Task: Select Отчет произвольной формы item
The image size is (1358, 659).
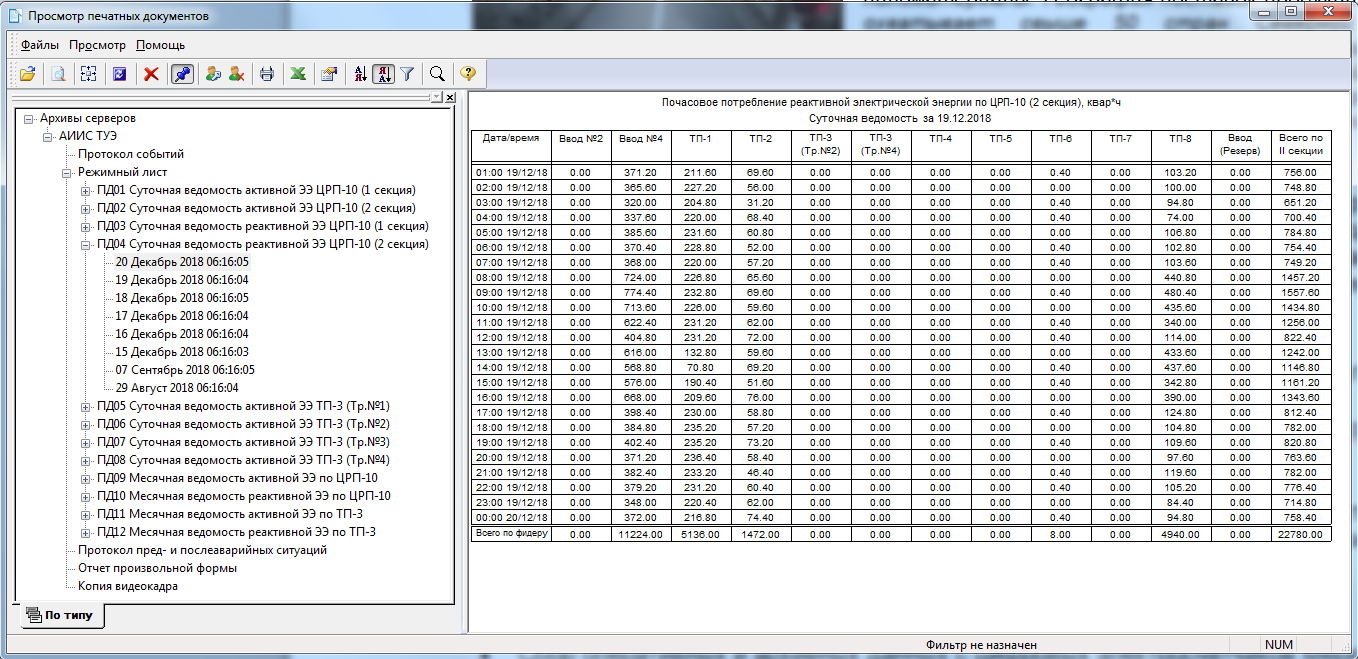Action: point(158,568)
